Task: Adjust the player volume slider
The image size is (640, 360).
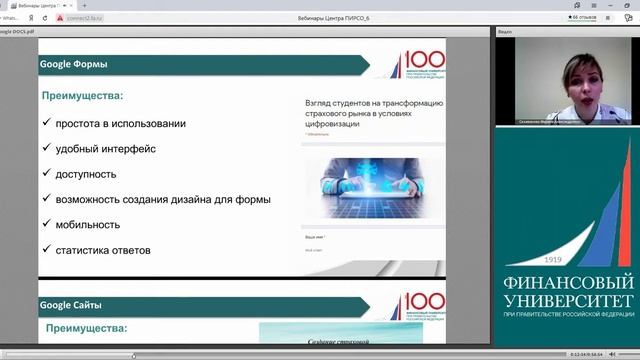Action: 629,354
